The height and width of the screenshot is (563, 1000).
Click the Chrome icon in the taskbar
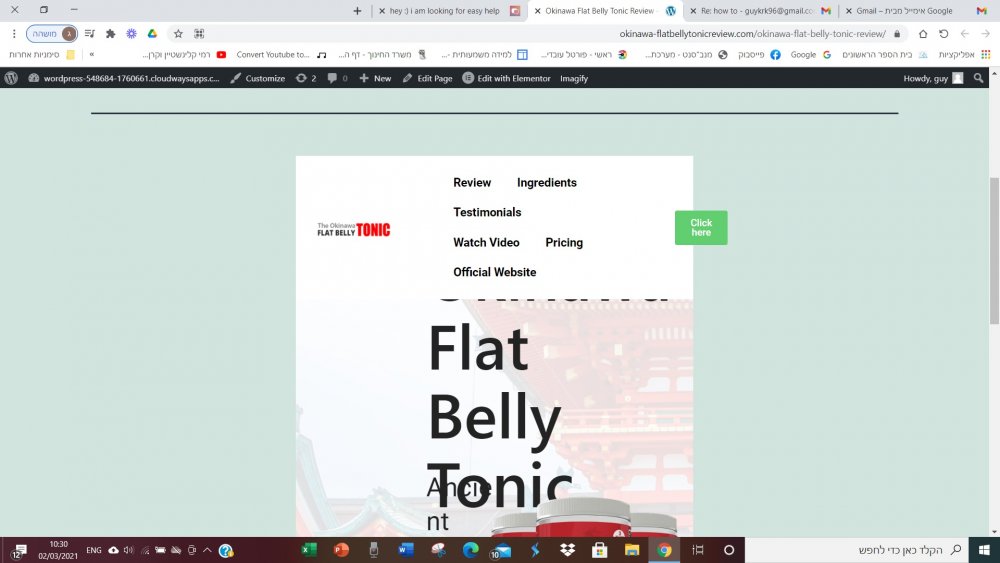pos(665,550)
